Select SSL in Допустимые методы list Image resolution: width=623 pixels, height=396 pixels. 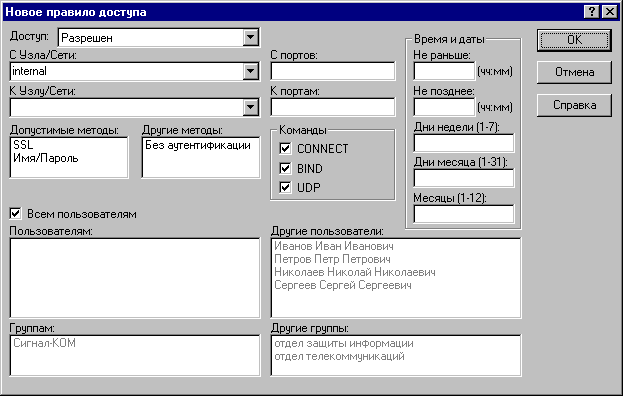23,145
